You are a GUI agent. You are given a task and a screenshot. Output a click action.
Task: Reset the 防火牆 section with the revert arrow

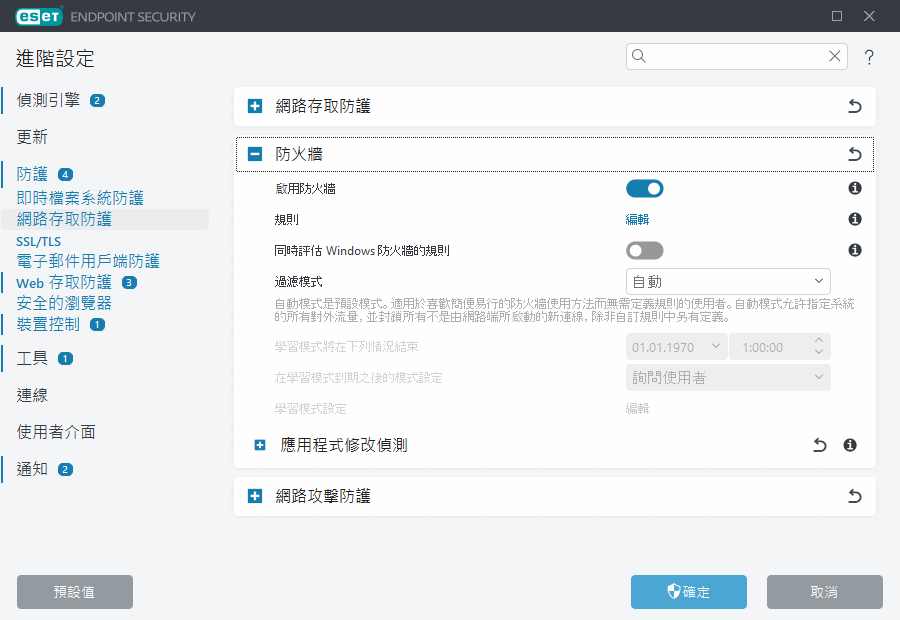pyautogui.click(x=855, y=154)
